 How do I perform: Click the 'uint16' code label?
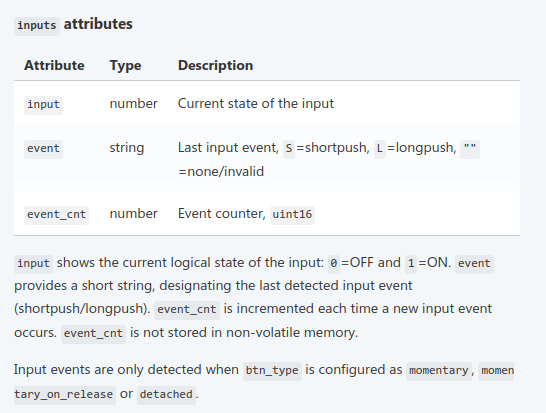click(292, 215)
